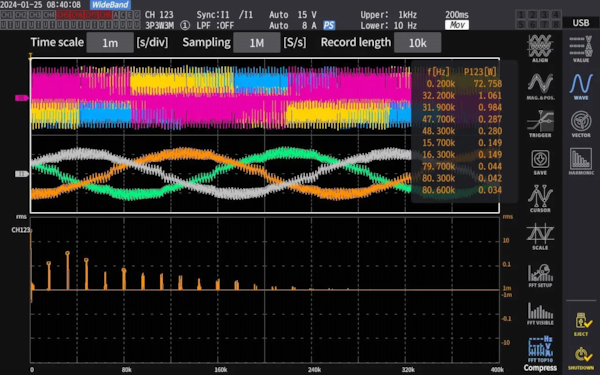Click the white I1 zero-level marker
This screenshot has width=600, height=375.
(21, 174)
